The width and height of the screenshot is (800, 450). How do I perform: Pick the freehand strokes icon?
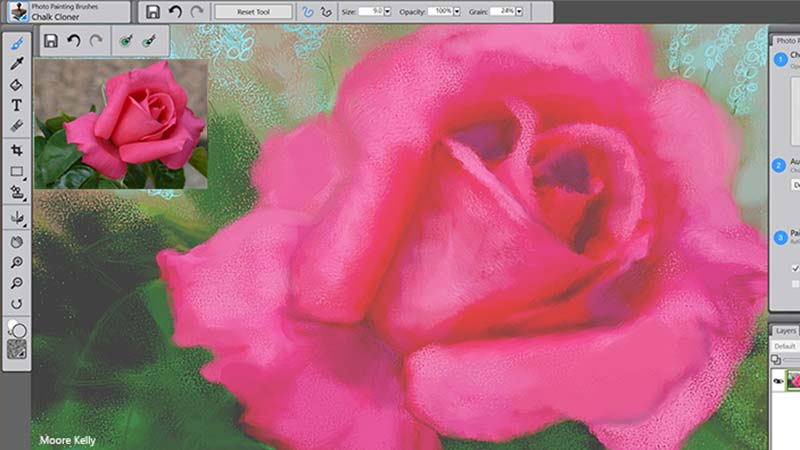point(307,12)
